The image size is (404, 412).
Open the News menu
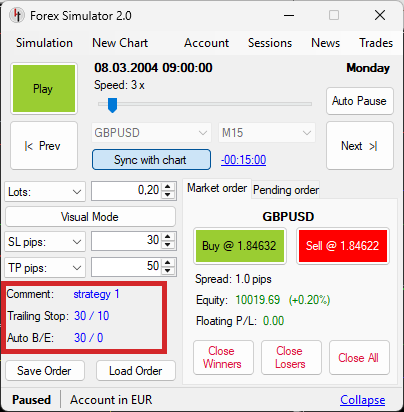tap(325, 43)
